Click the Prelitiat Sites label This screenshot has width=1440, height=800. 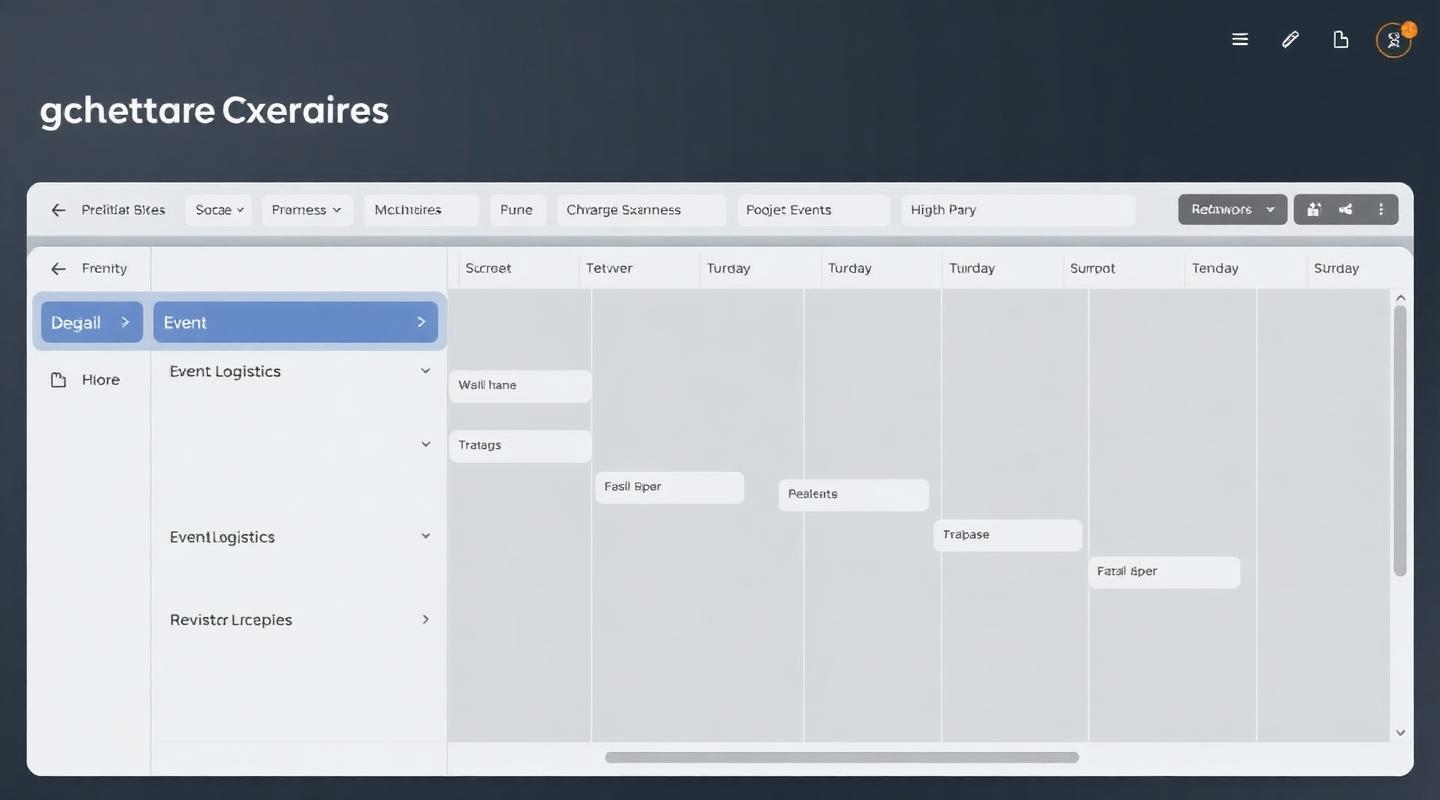(x=123, y=210)
